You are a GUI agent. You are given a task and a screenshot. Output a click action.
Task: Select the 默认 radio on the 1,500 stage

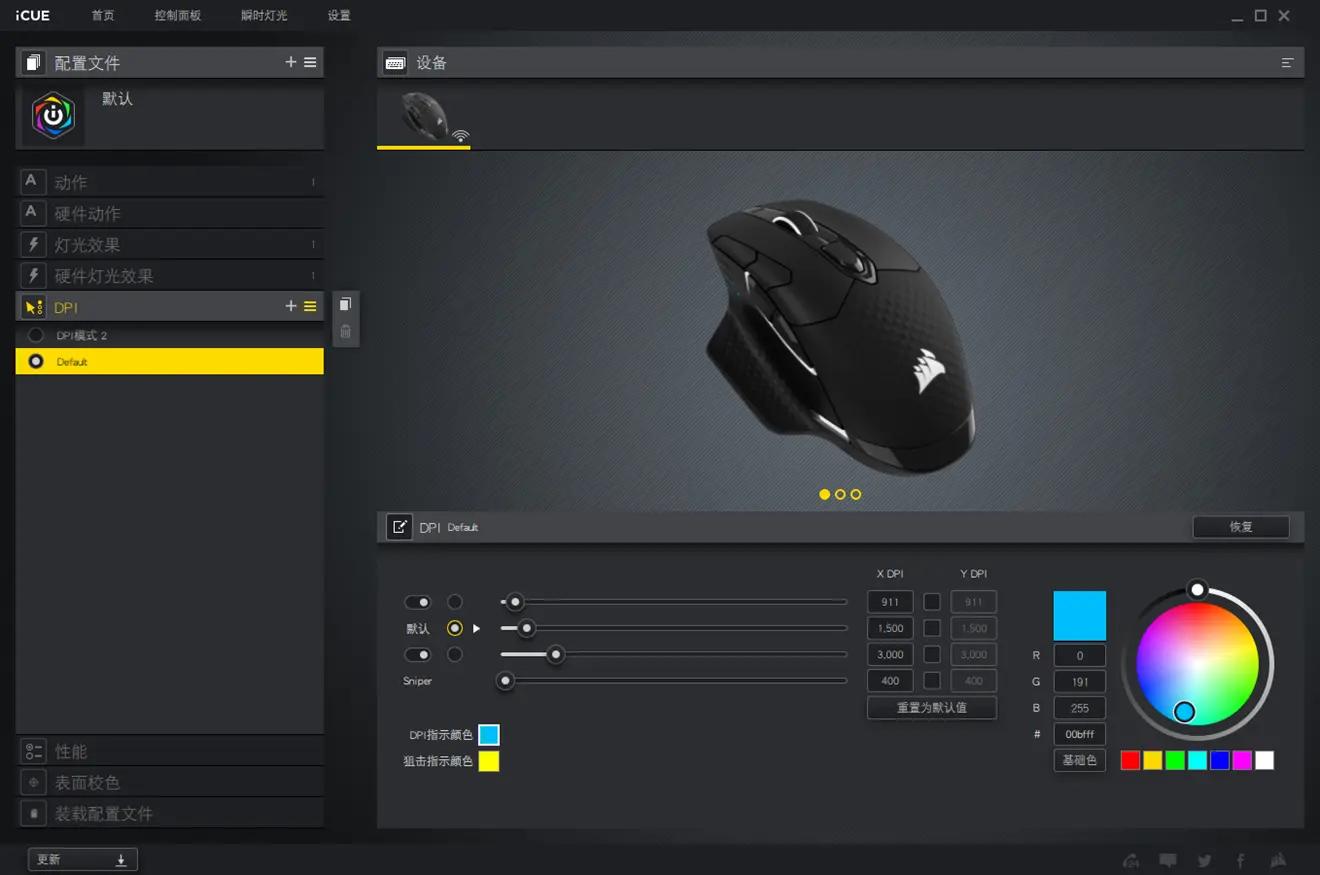(x=455, y=628)
